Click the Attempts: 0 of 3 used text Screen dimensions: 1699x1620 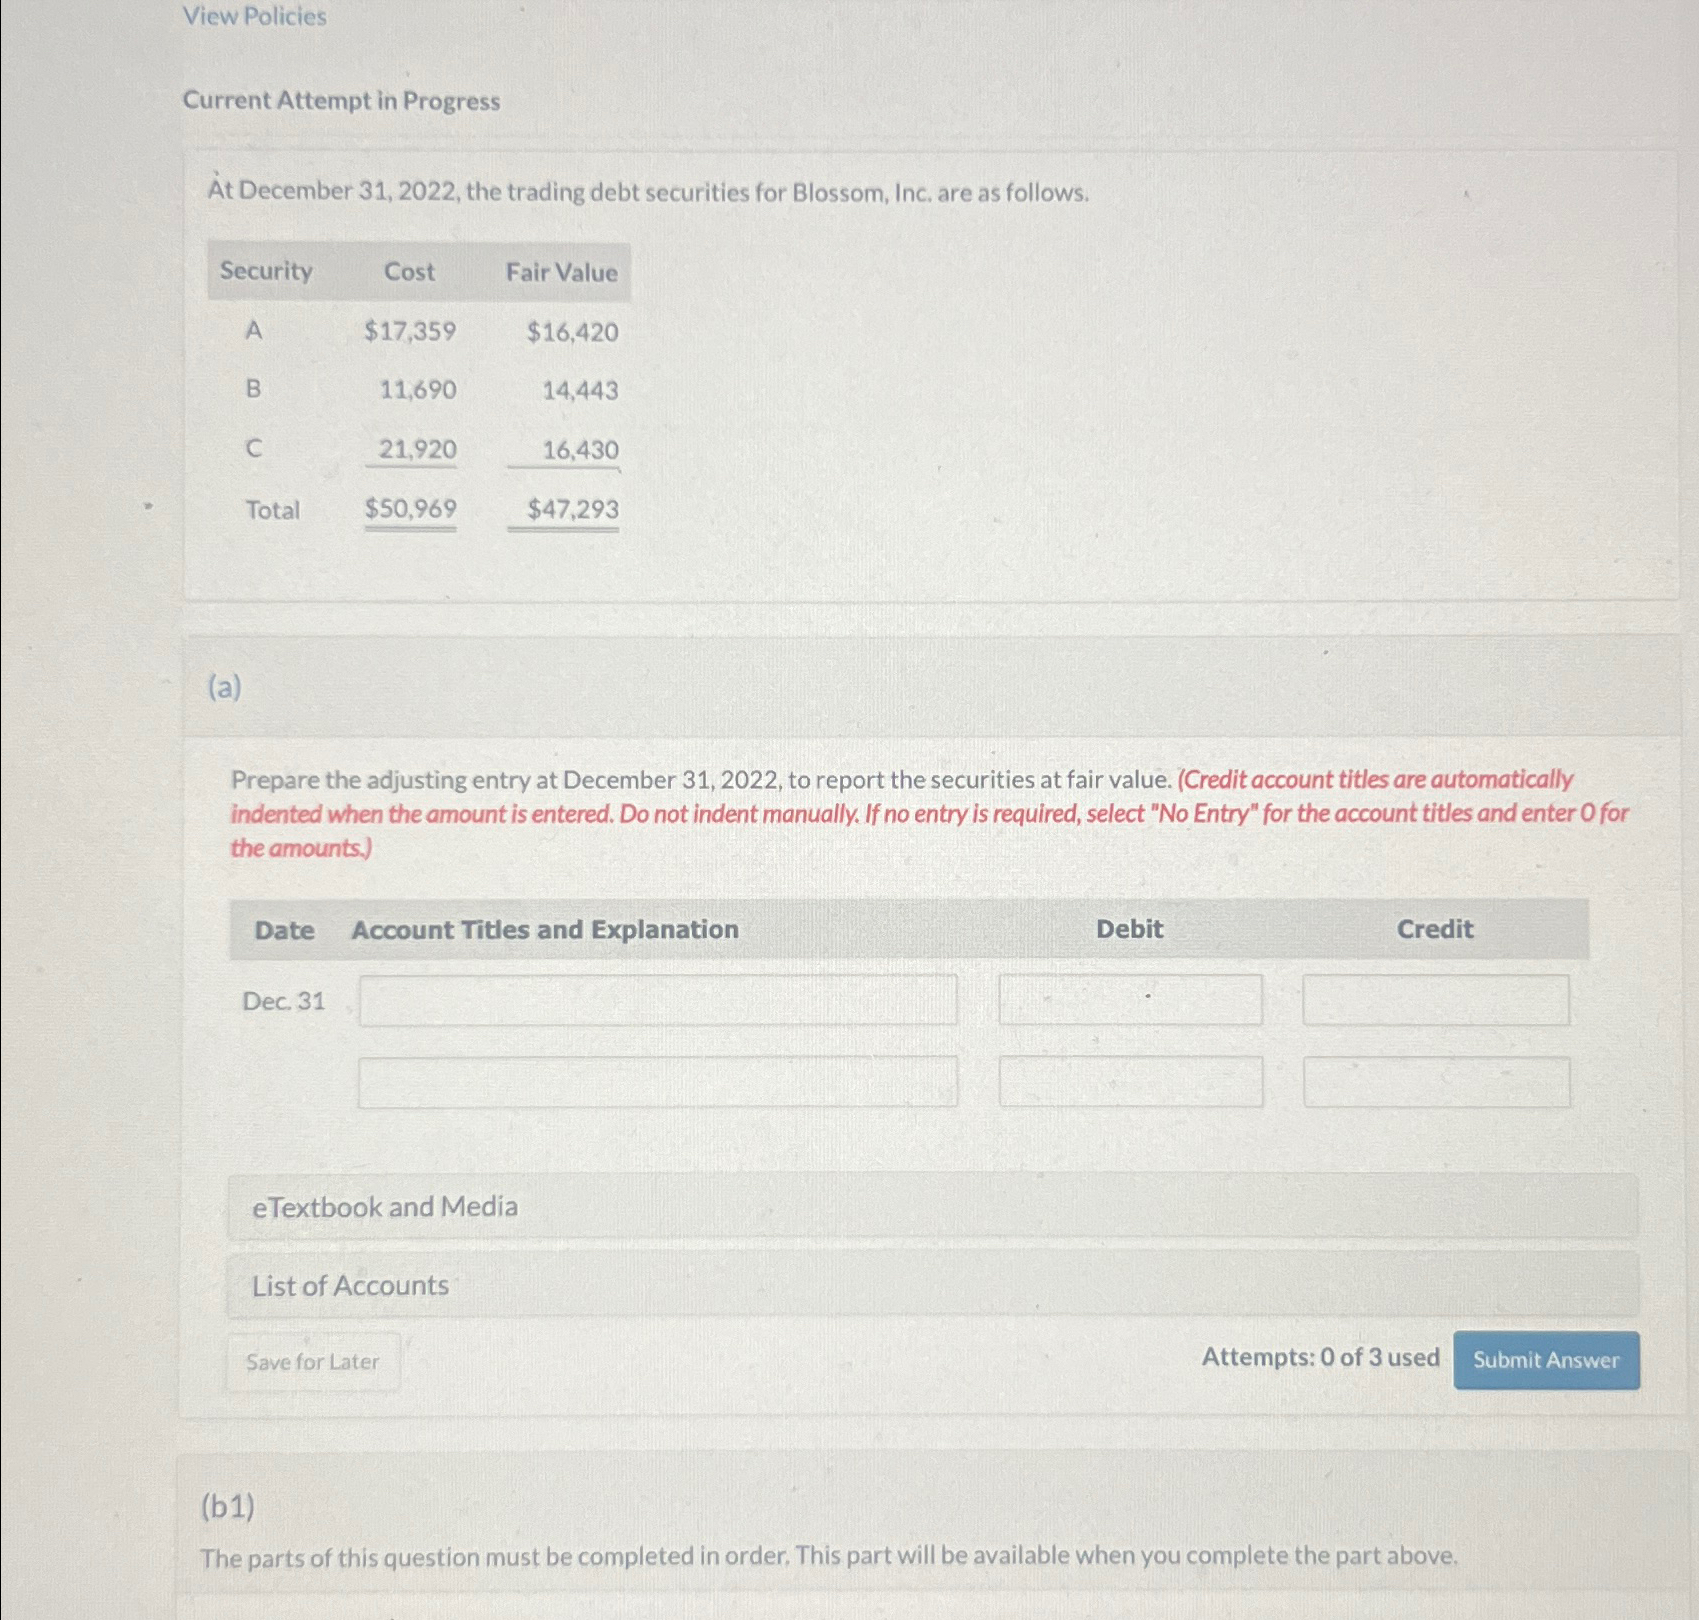point(1320,1358)
